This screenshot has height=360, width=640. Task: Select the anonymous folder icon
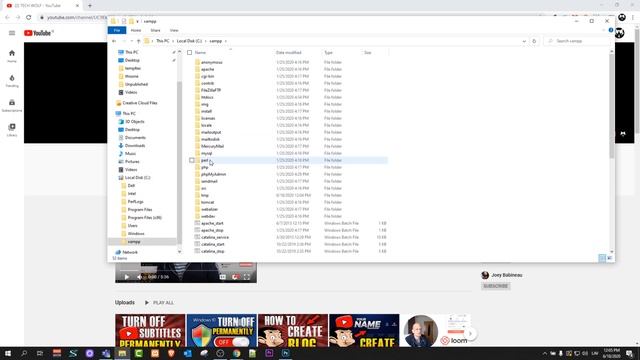point(198,62)
